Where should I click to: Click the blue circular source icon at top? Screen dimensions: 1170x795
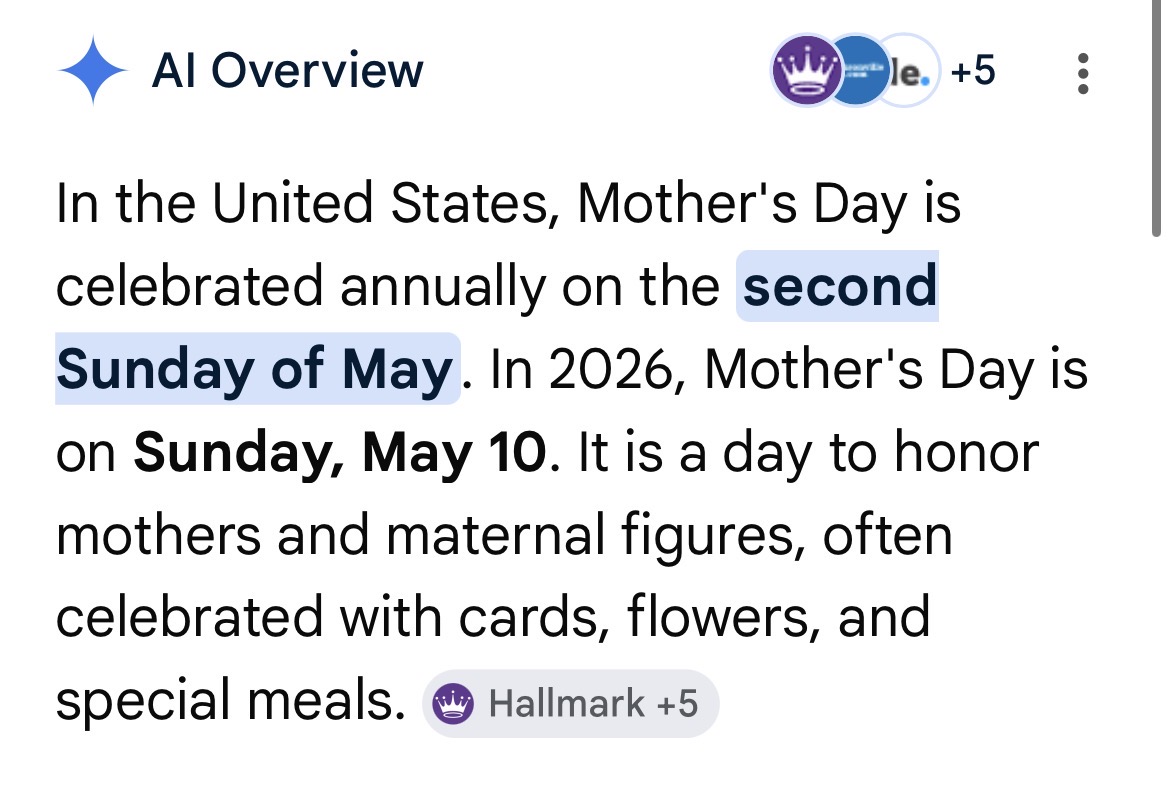click(858, 70)
